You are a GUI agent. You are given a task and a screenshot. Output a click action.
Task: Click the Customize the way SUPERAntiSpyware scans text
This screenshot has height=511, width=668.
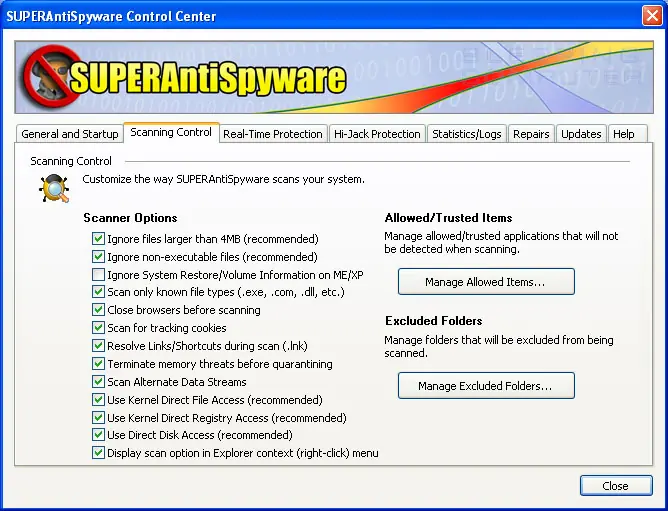(x=224, y=179)
